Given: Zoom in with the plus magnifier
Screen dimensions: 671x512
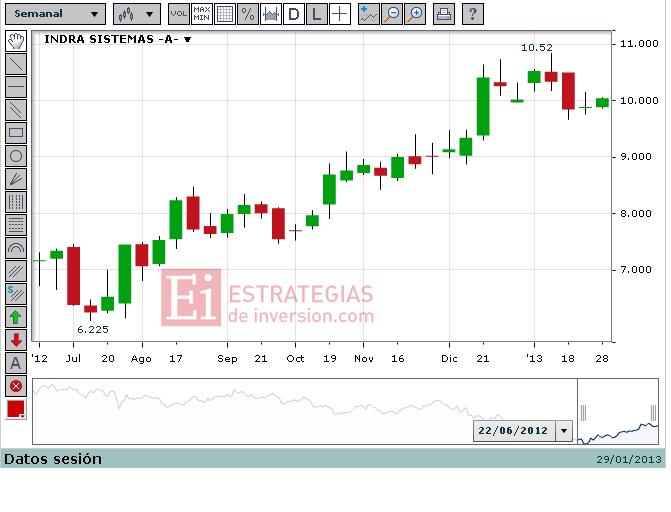Looking at the screenshot, I should click(415, 14).
